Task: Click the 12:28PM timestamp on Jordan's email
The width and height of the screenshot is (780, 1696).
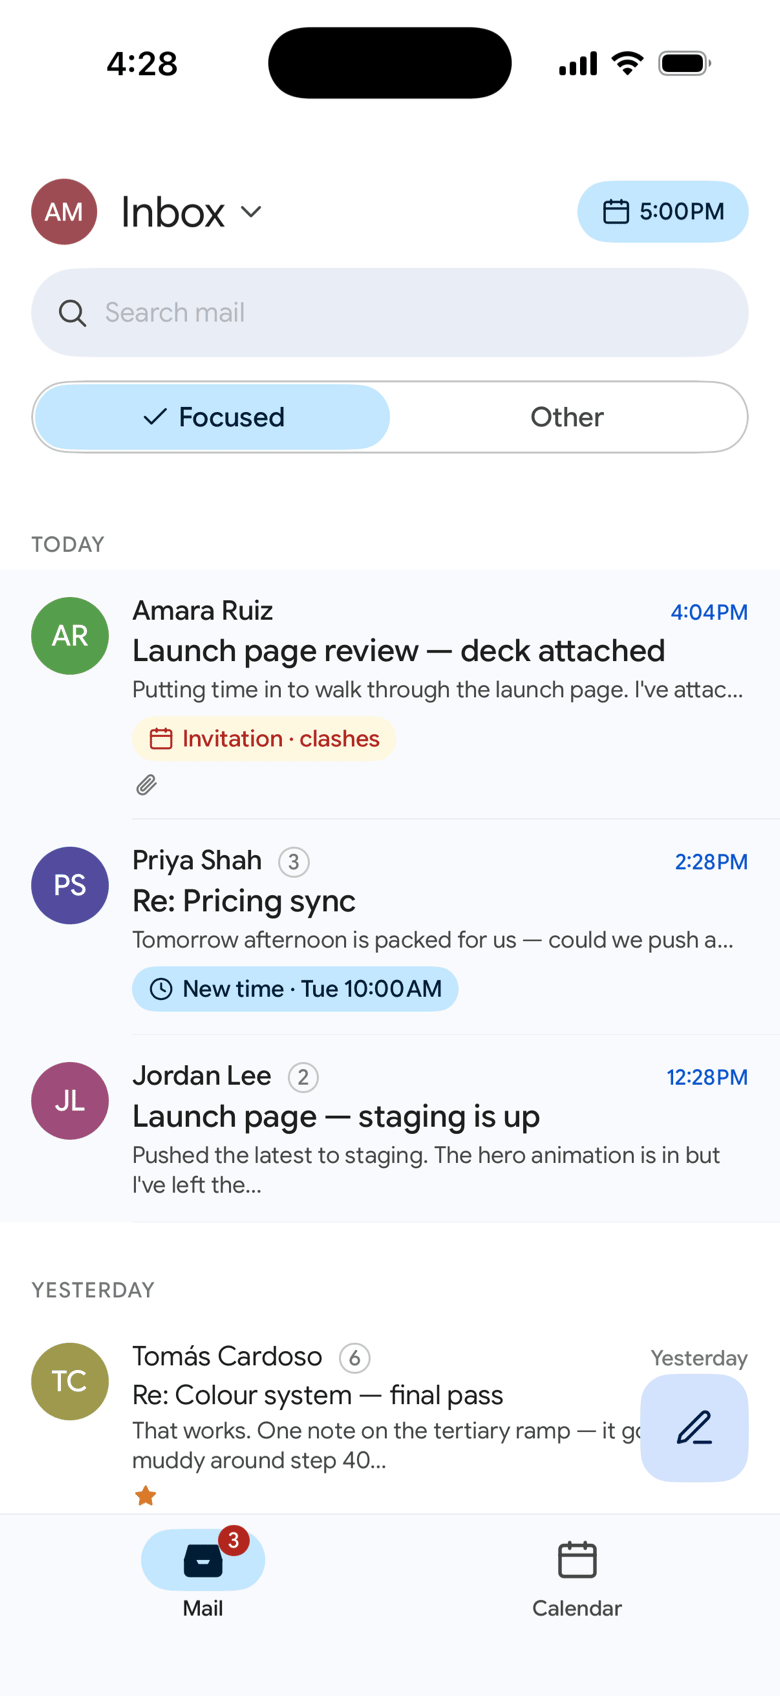Action: 707,1077
